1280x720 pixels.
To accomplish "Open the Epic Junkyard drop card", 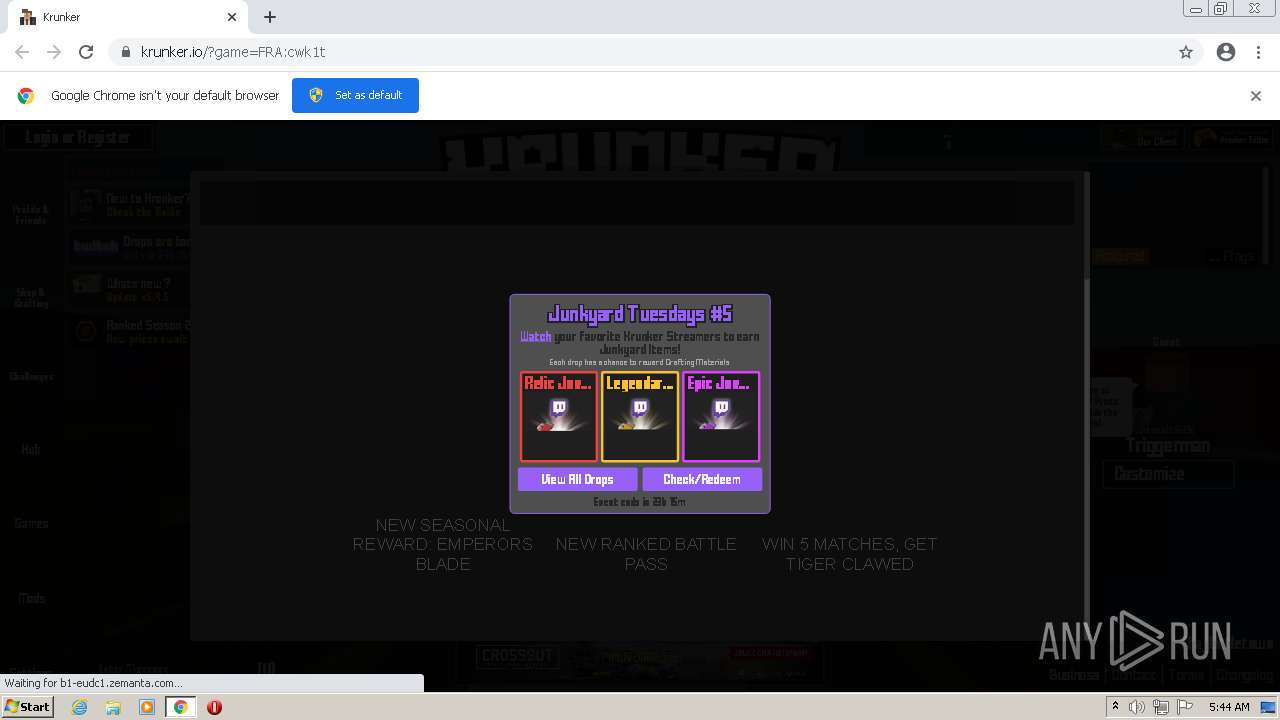I will [721, 416].
